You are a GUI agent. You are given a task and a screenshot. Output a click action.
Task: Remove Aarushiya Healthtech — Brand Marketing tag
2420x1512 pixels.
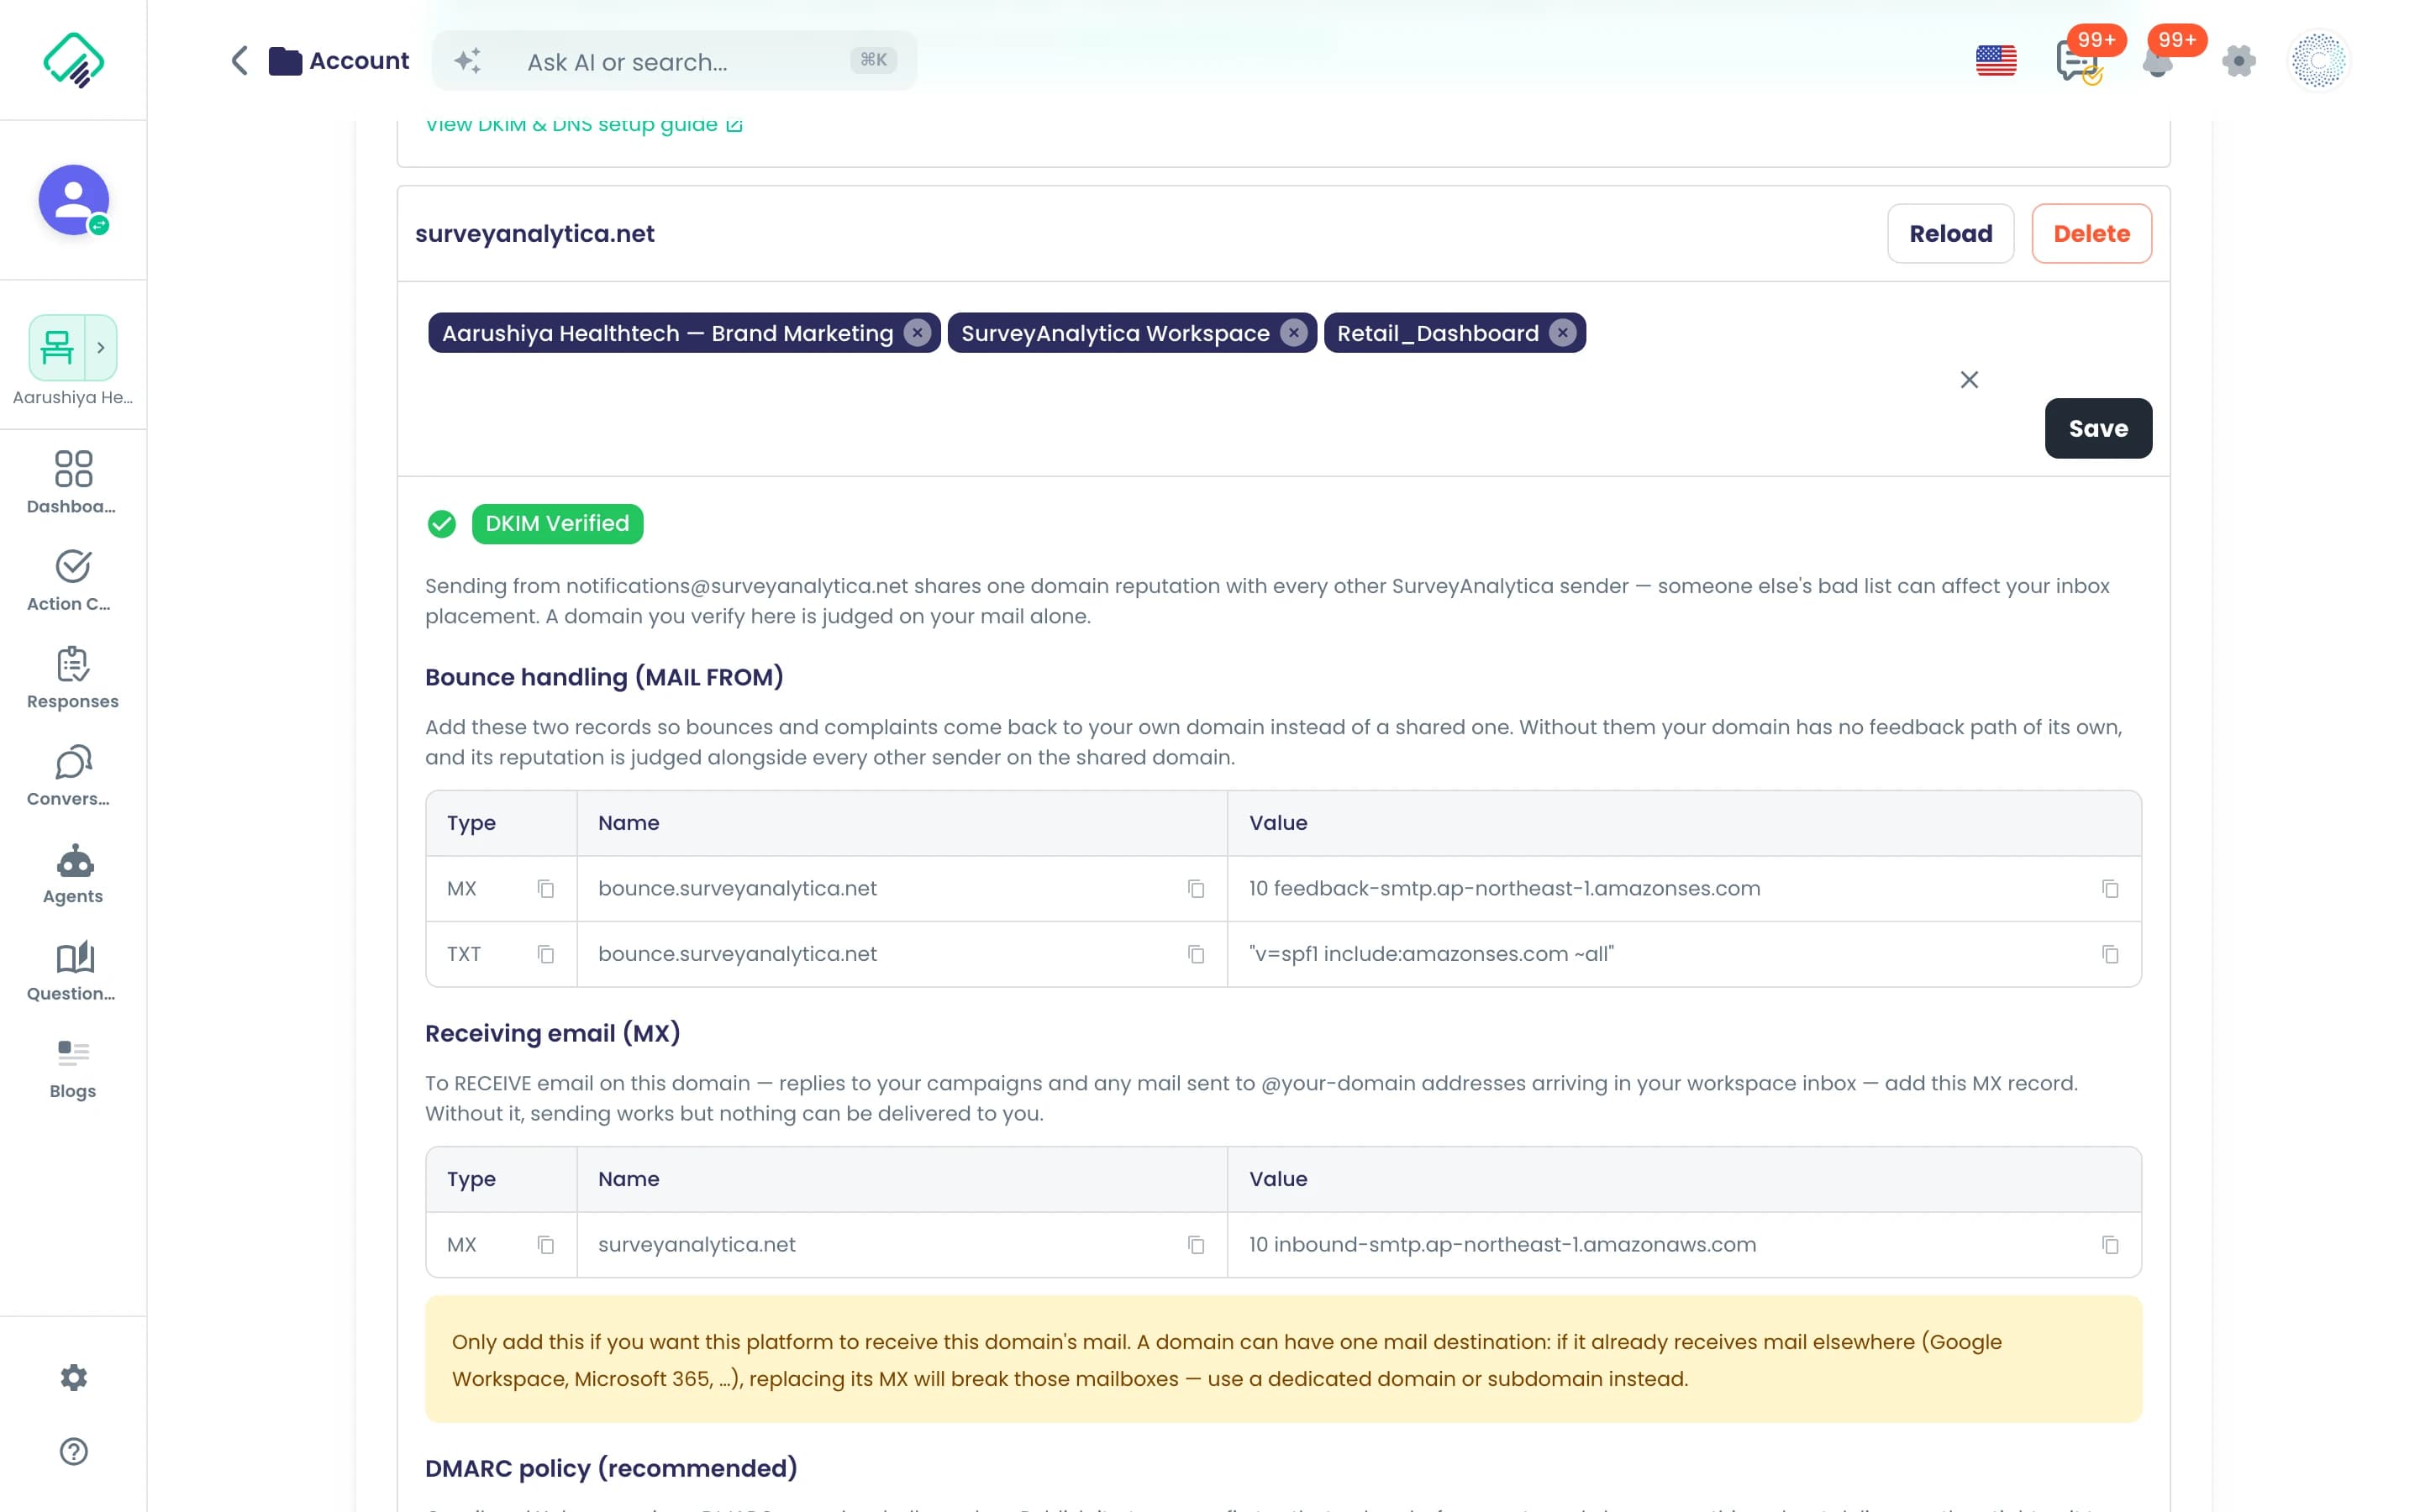(917, 333)
